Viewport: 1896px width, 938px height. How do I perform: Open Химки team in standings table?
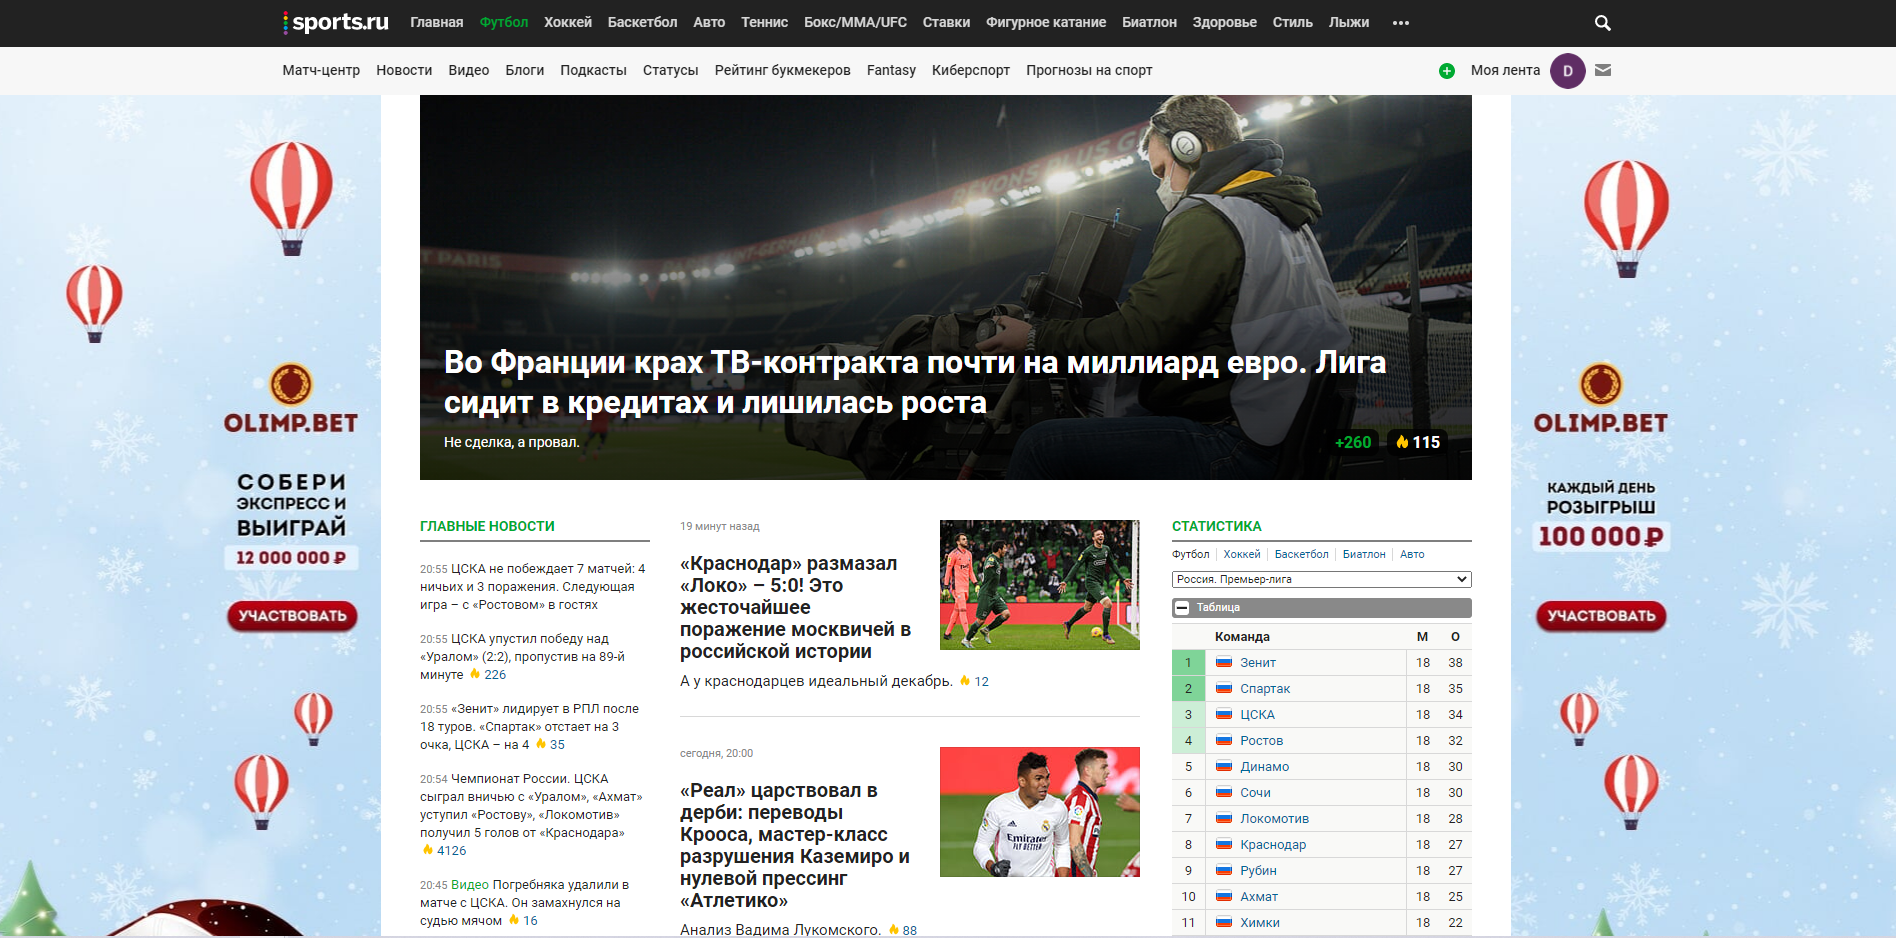(x=1260, y=923)
